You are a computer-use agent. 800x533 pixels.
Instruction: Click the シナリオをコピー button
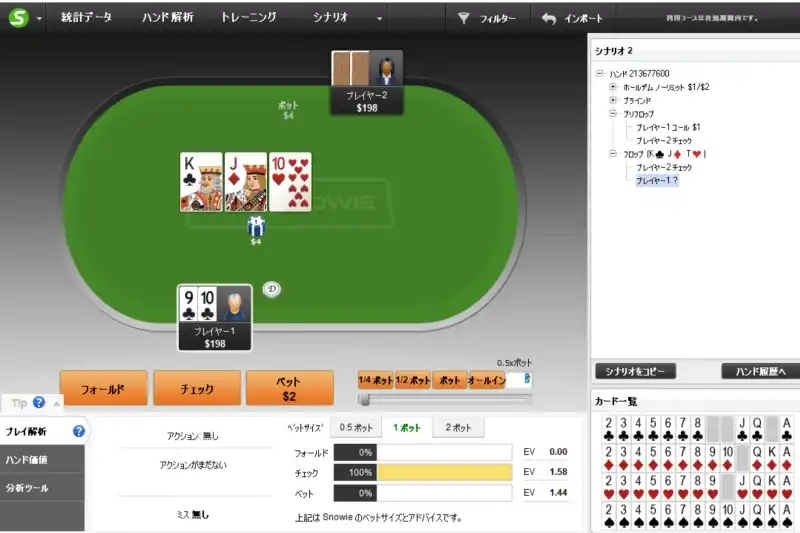635,371
